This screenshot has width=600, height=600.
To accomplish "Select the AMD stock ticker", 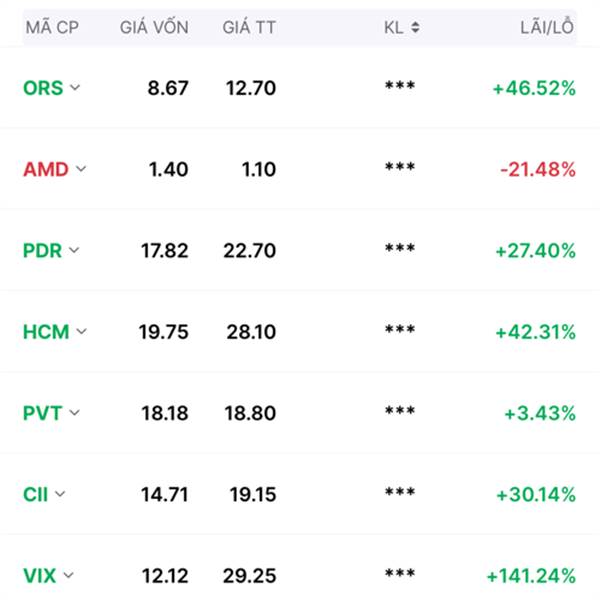I will (46, 169).
